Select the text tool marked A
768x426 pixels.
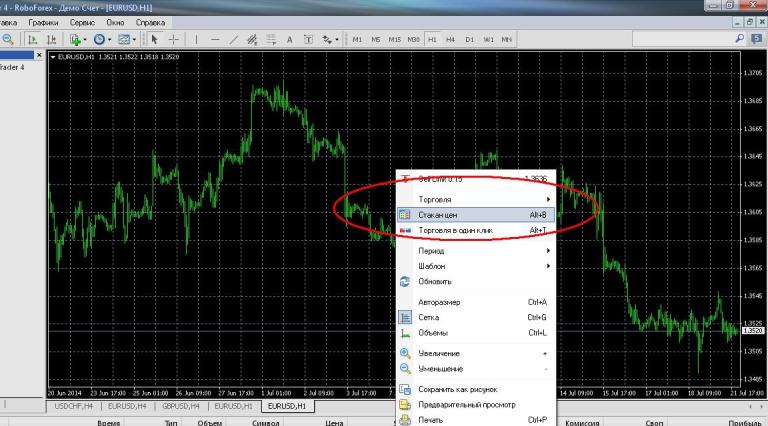(289, 39)
